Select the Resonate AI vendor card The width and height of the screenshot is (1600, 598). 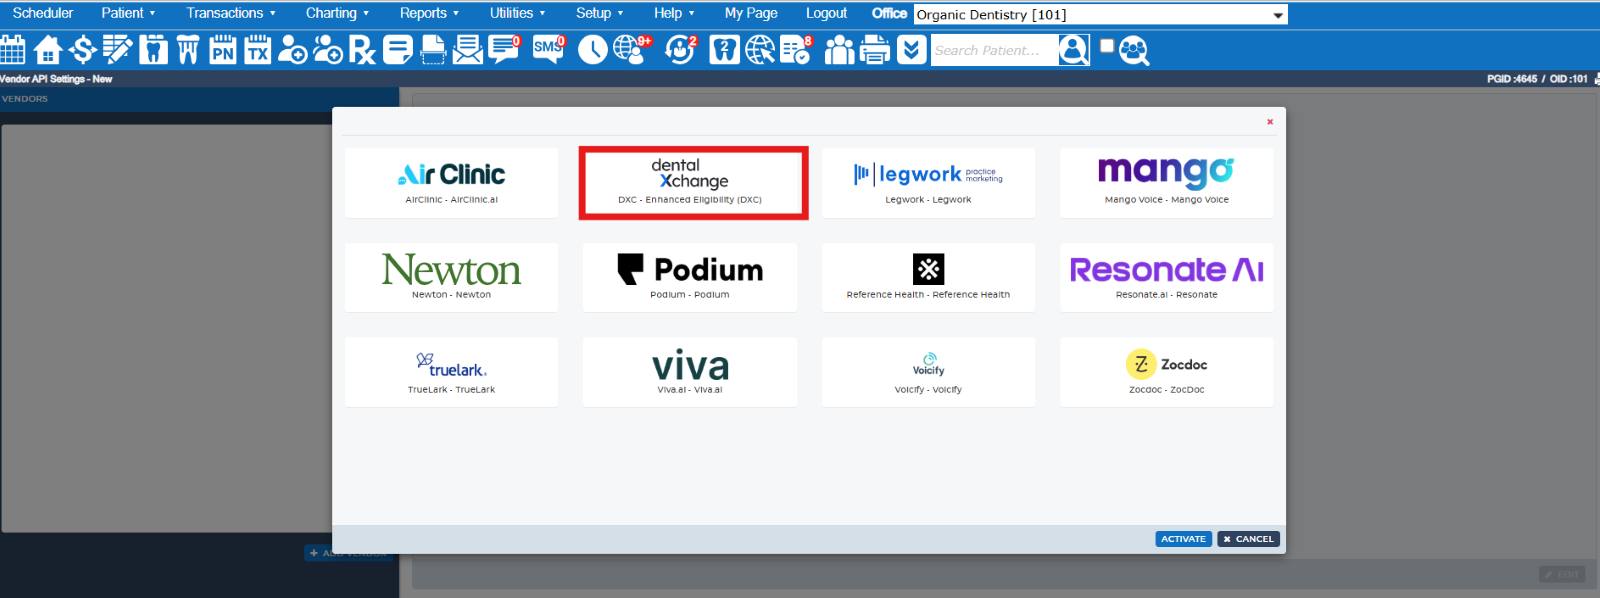click(x=1166, y=277)
